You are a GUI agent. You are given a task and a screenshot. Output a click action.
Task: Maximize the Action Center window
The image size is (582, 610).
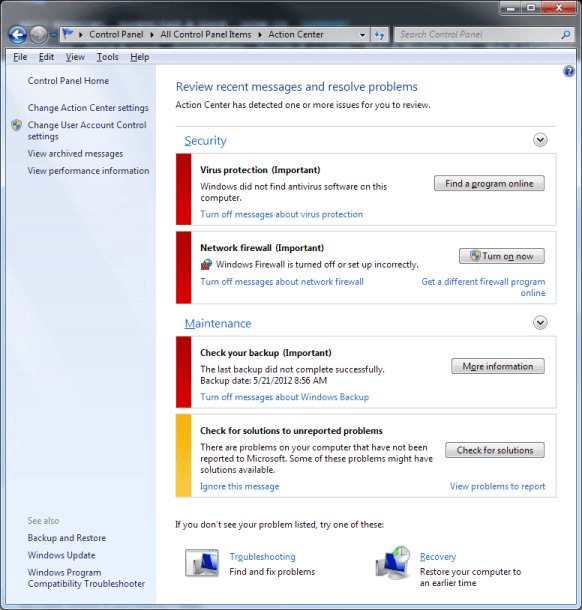pyautogui.click(x=531, y=7)
